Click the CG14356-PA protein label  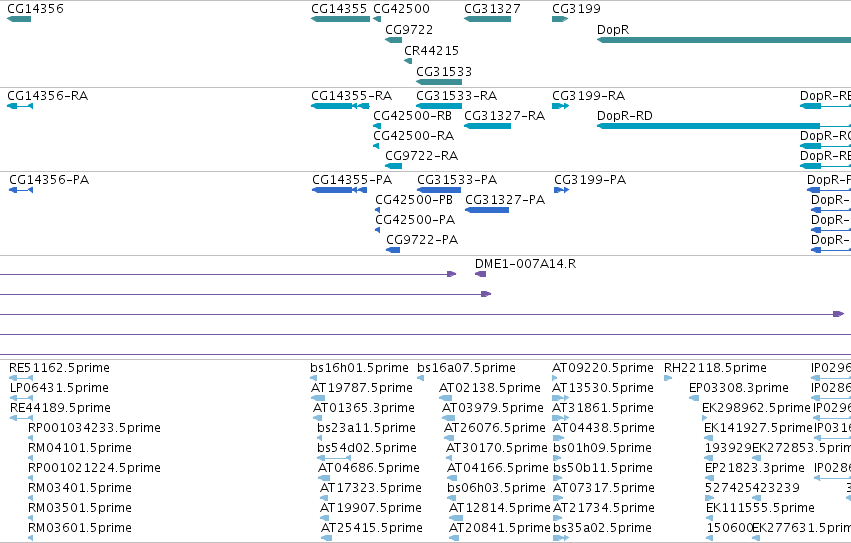pyautogui.click(x=49, y=180)
